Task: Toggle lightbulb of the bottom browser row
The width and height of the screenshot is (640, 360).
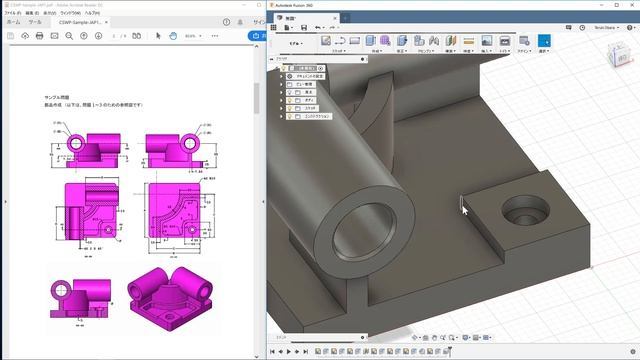Action: click(x=290, y=116)
